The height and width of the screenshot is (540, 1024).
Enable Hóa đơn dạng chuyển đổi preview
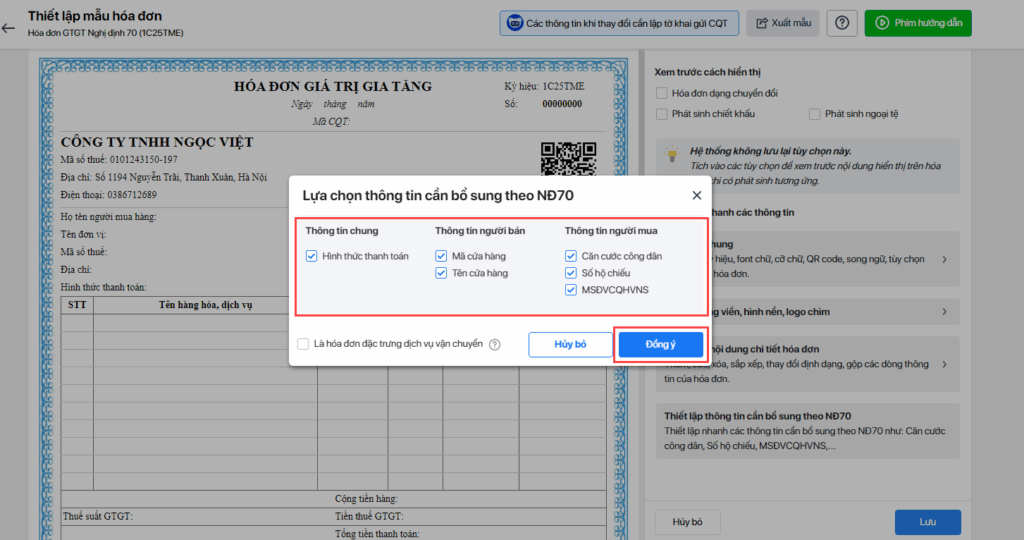tap(662, 93)
